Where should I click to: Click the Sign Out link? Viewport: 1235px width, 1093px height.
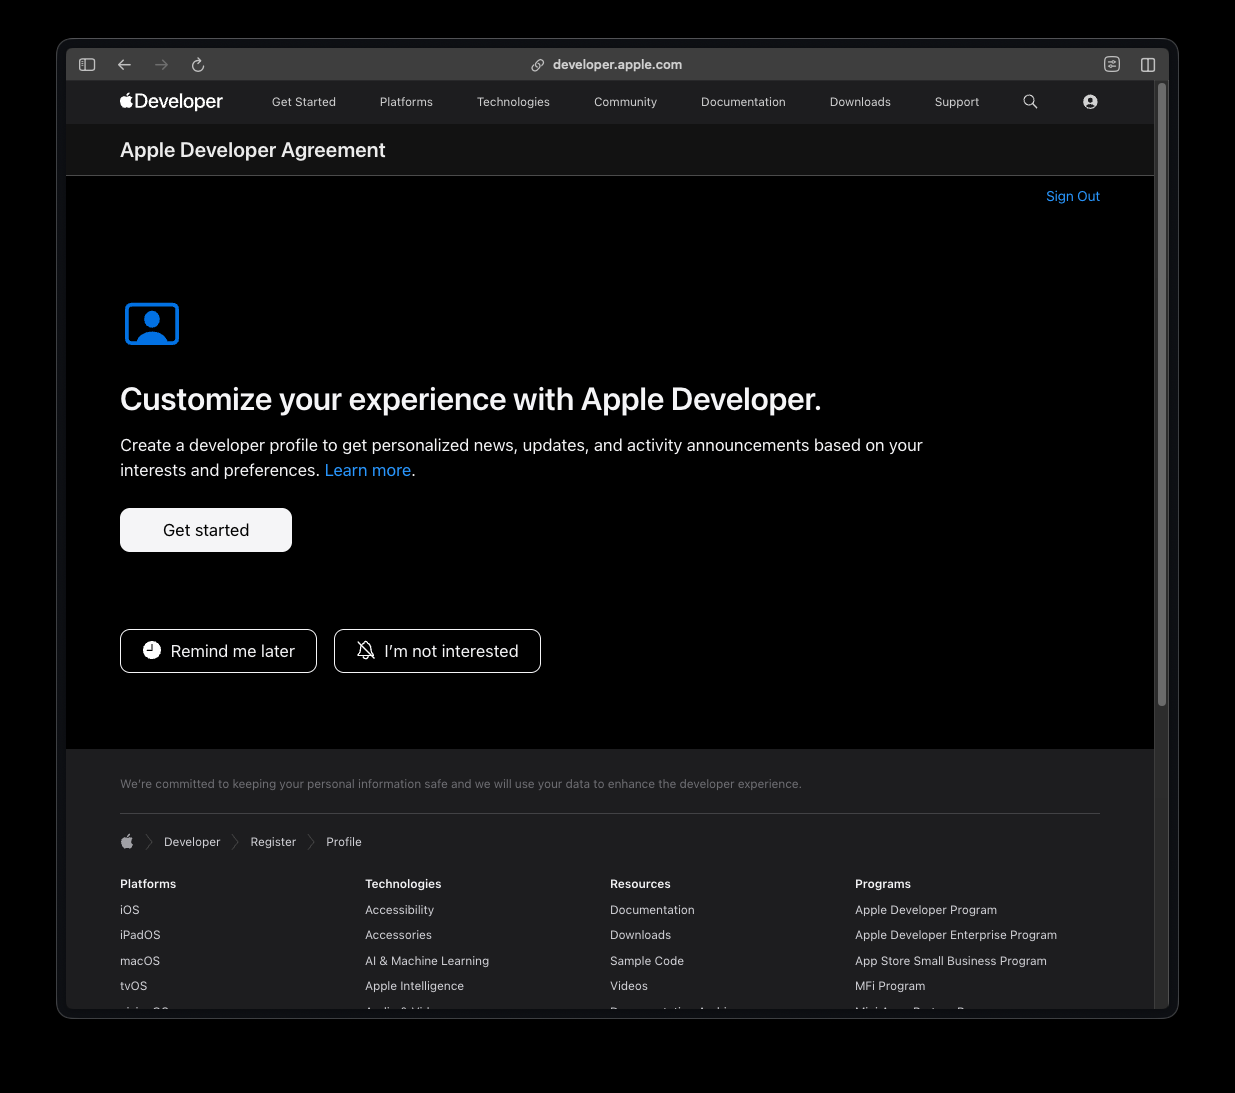point(1073,196)
